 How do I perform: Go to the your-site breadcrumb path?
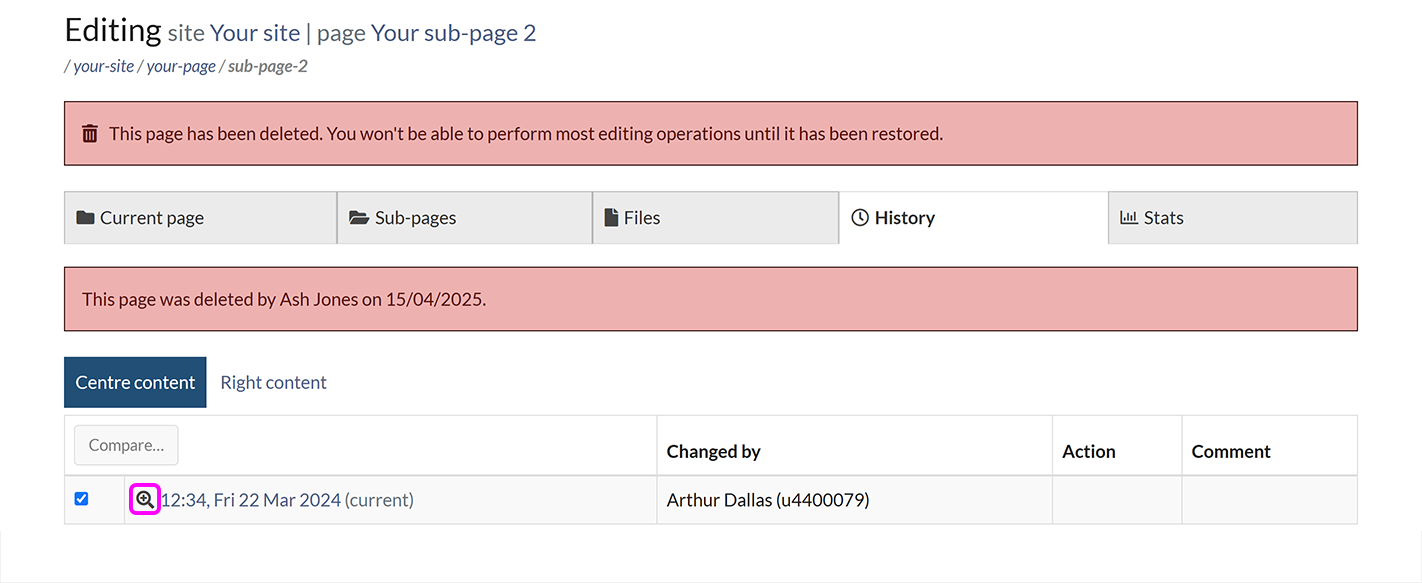(x=103, y=67)
